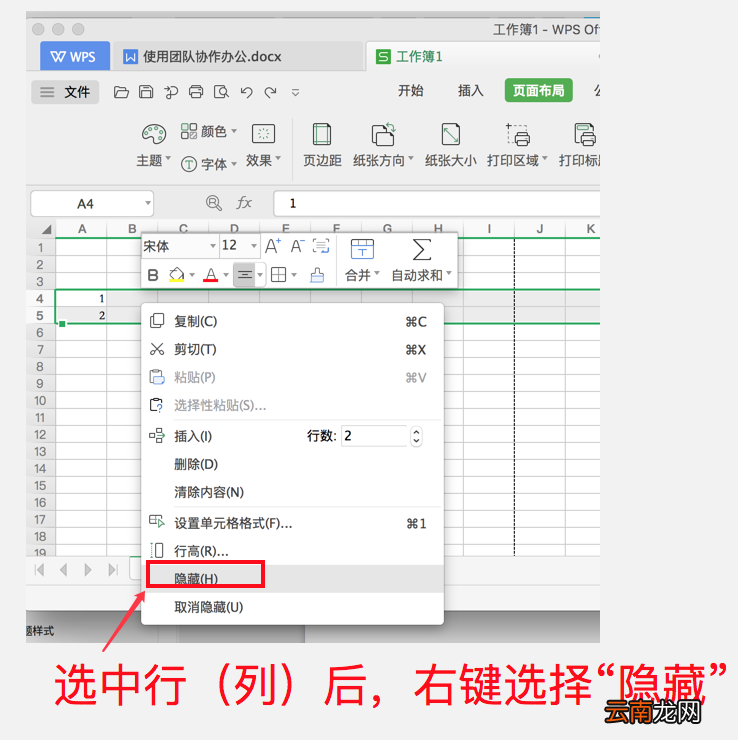Switch to the 开始 ribbon tab

(411, 91)
